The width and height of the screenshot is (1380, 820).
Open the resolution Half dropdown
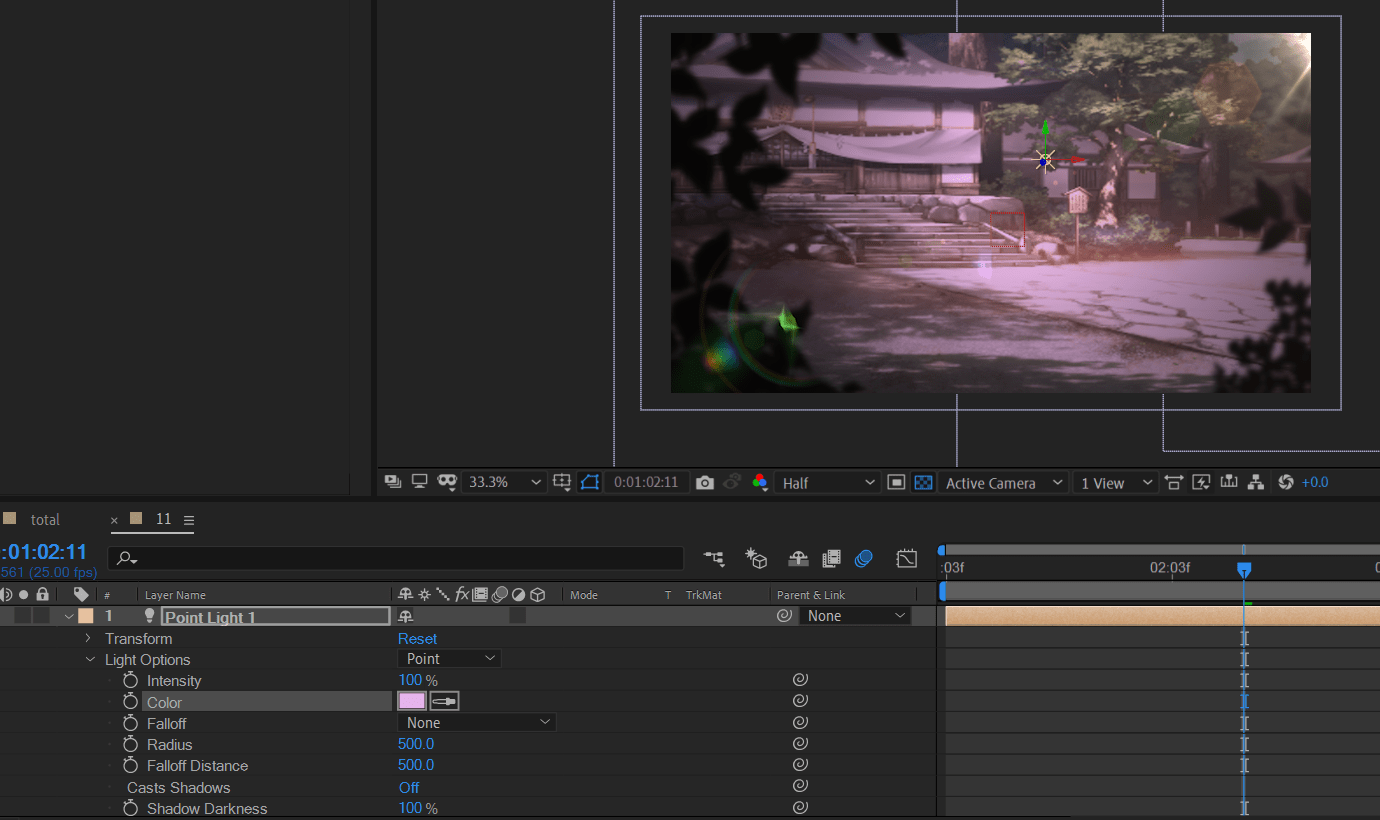[828, 482]
